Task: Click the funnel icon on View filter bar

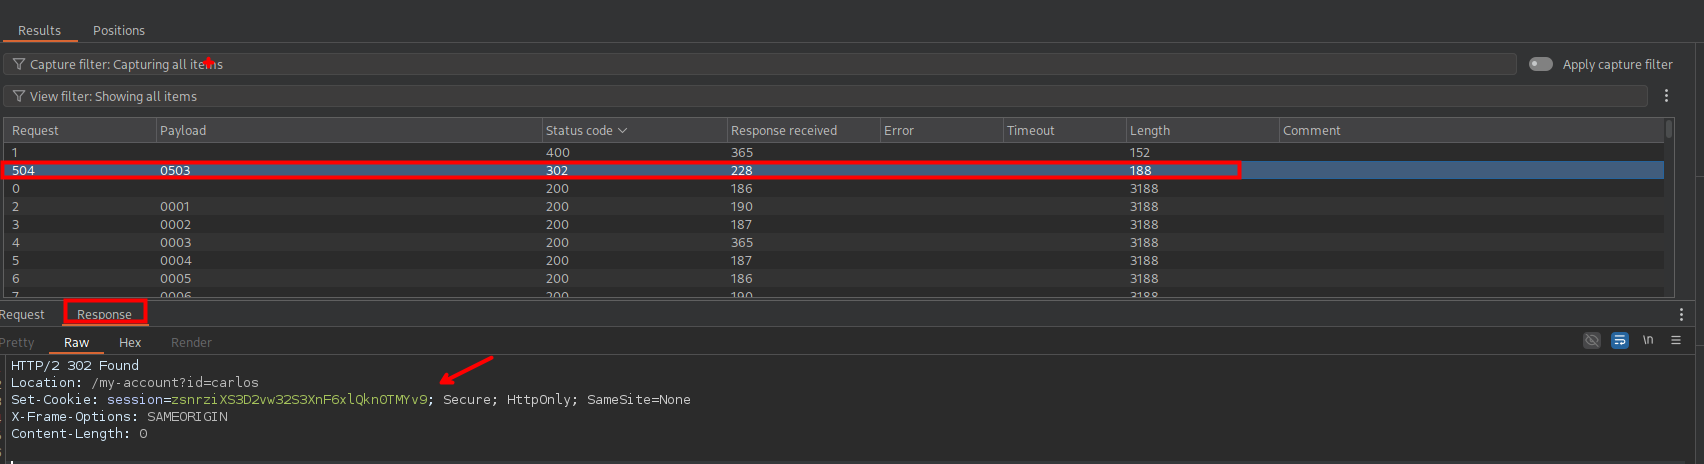Action: 19,96
